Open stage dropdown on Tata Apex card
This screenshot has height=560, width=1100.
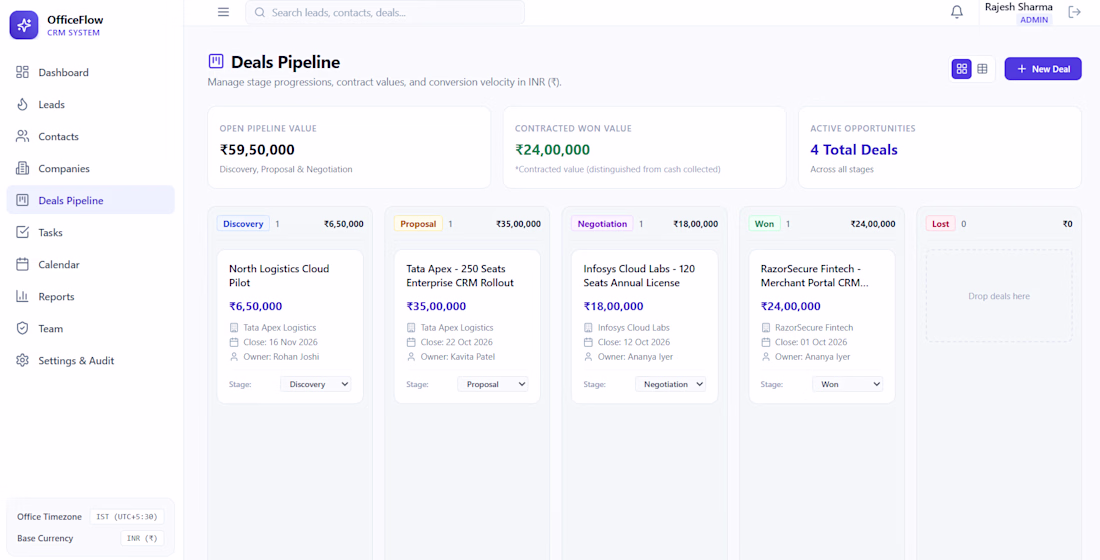492,384
